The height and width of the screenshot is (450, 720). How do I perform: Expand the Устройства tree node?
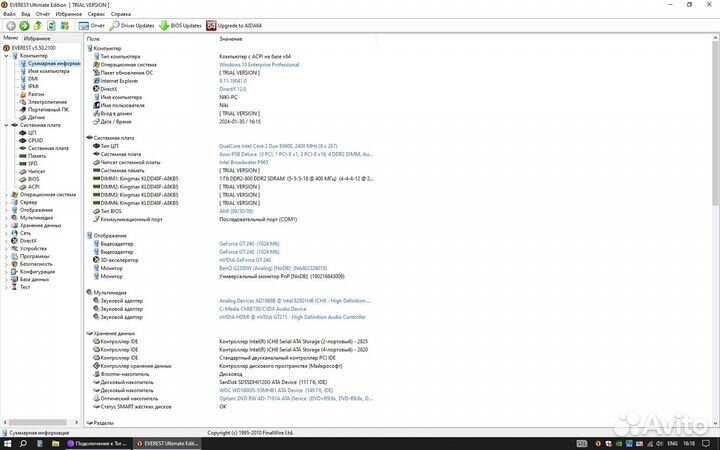click(6, 248)
